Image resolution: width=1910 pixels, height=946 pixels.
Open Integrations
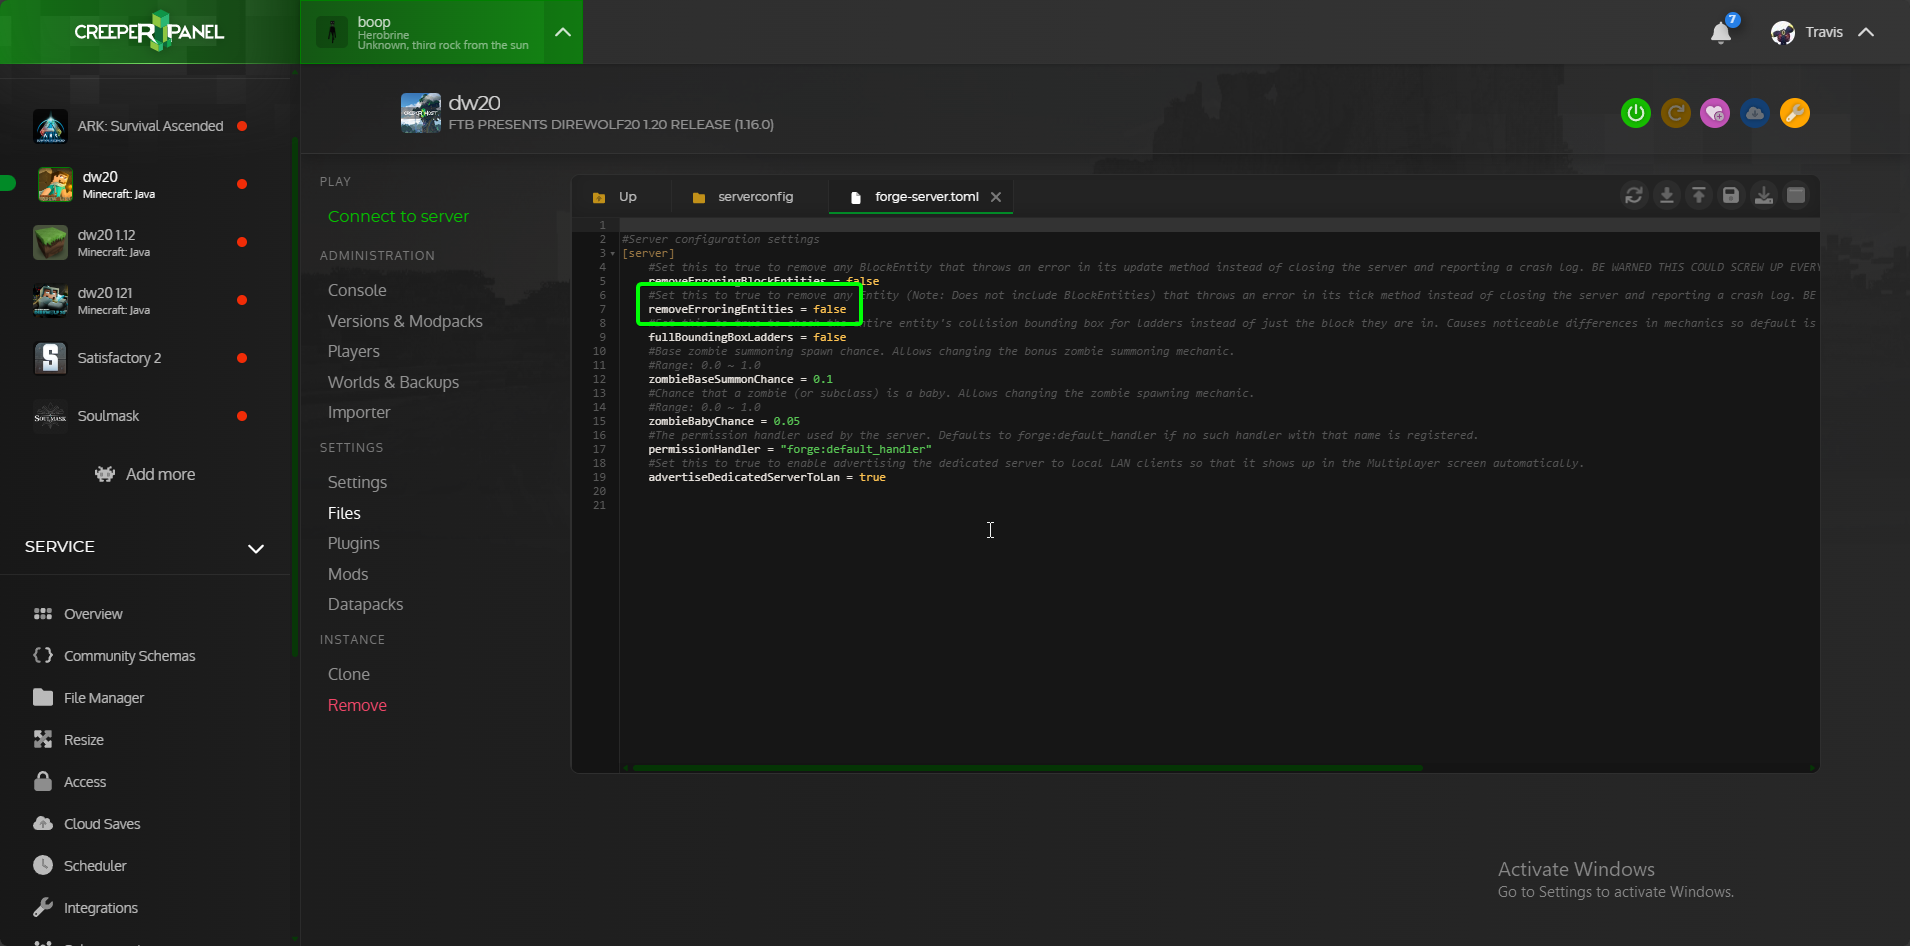point(100,908)
